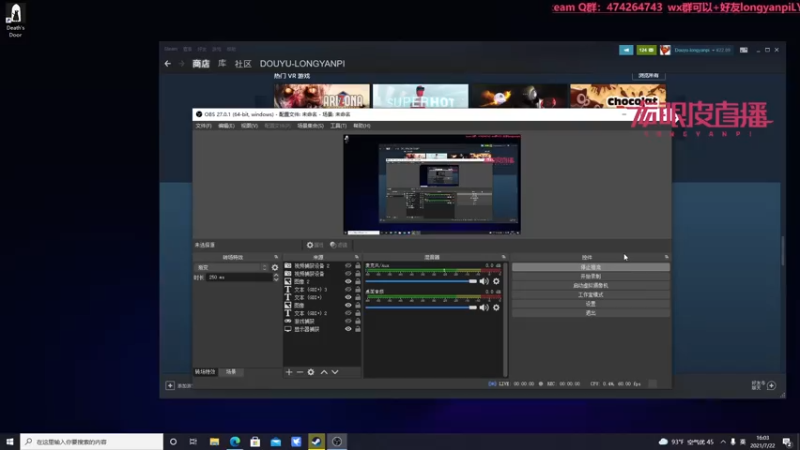Pop out the 转场特效 dock panel
Viewport: 800px width, 450px height.
pyautogui.click(x=276, y=257)
